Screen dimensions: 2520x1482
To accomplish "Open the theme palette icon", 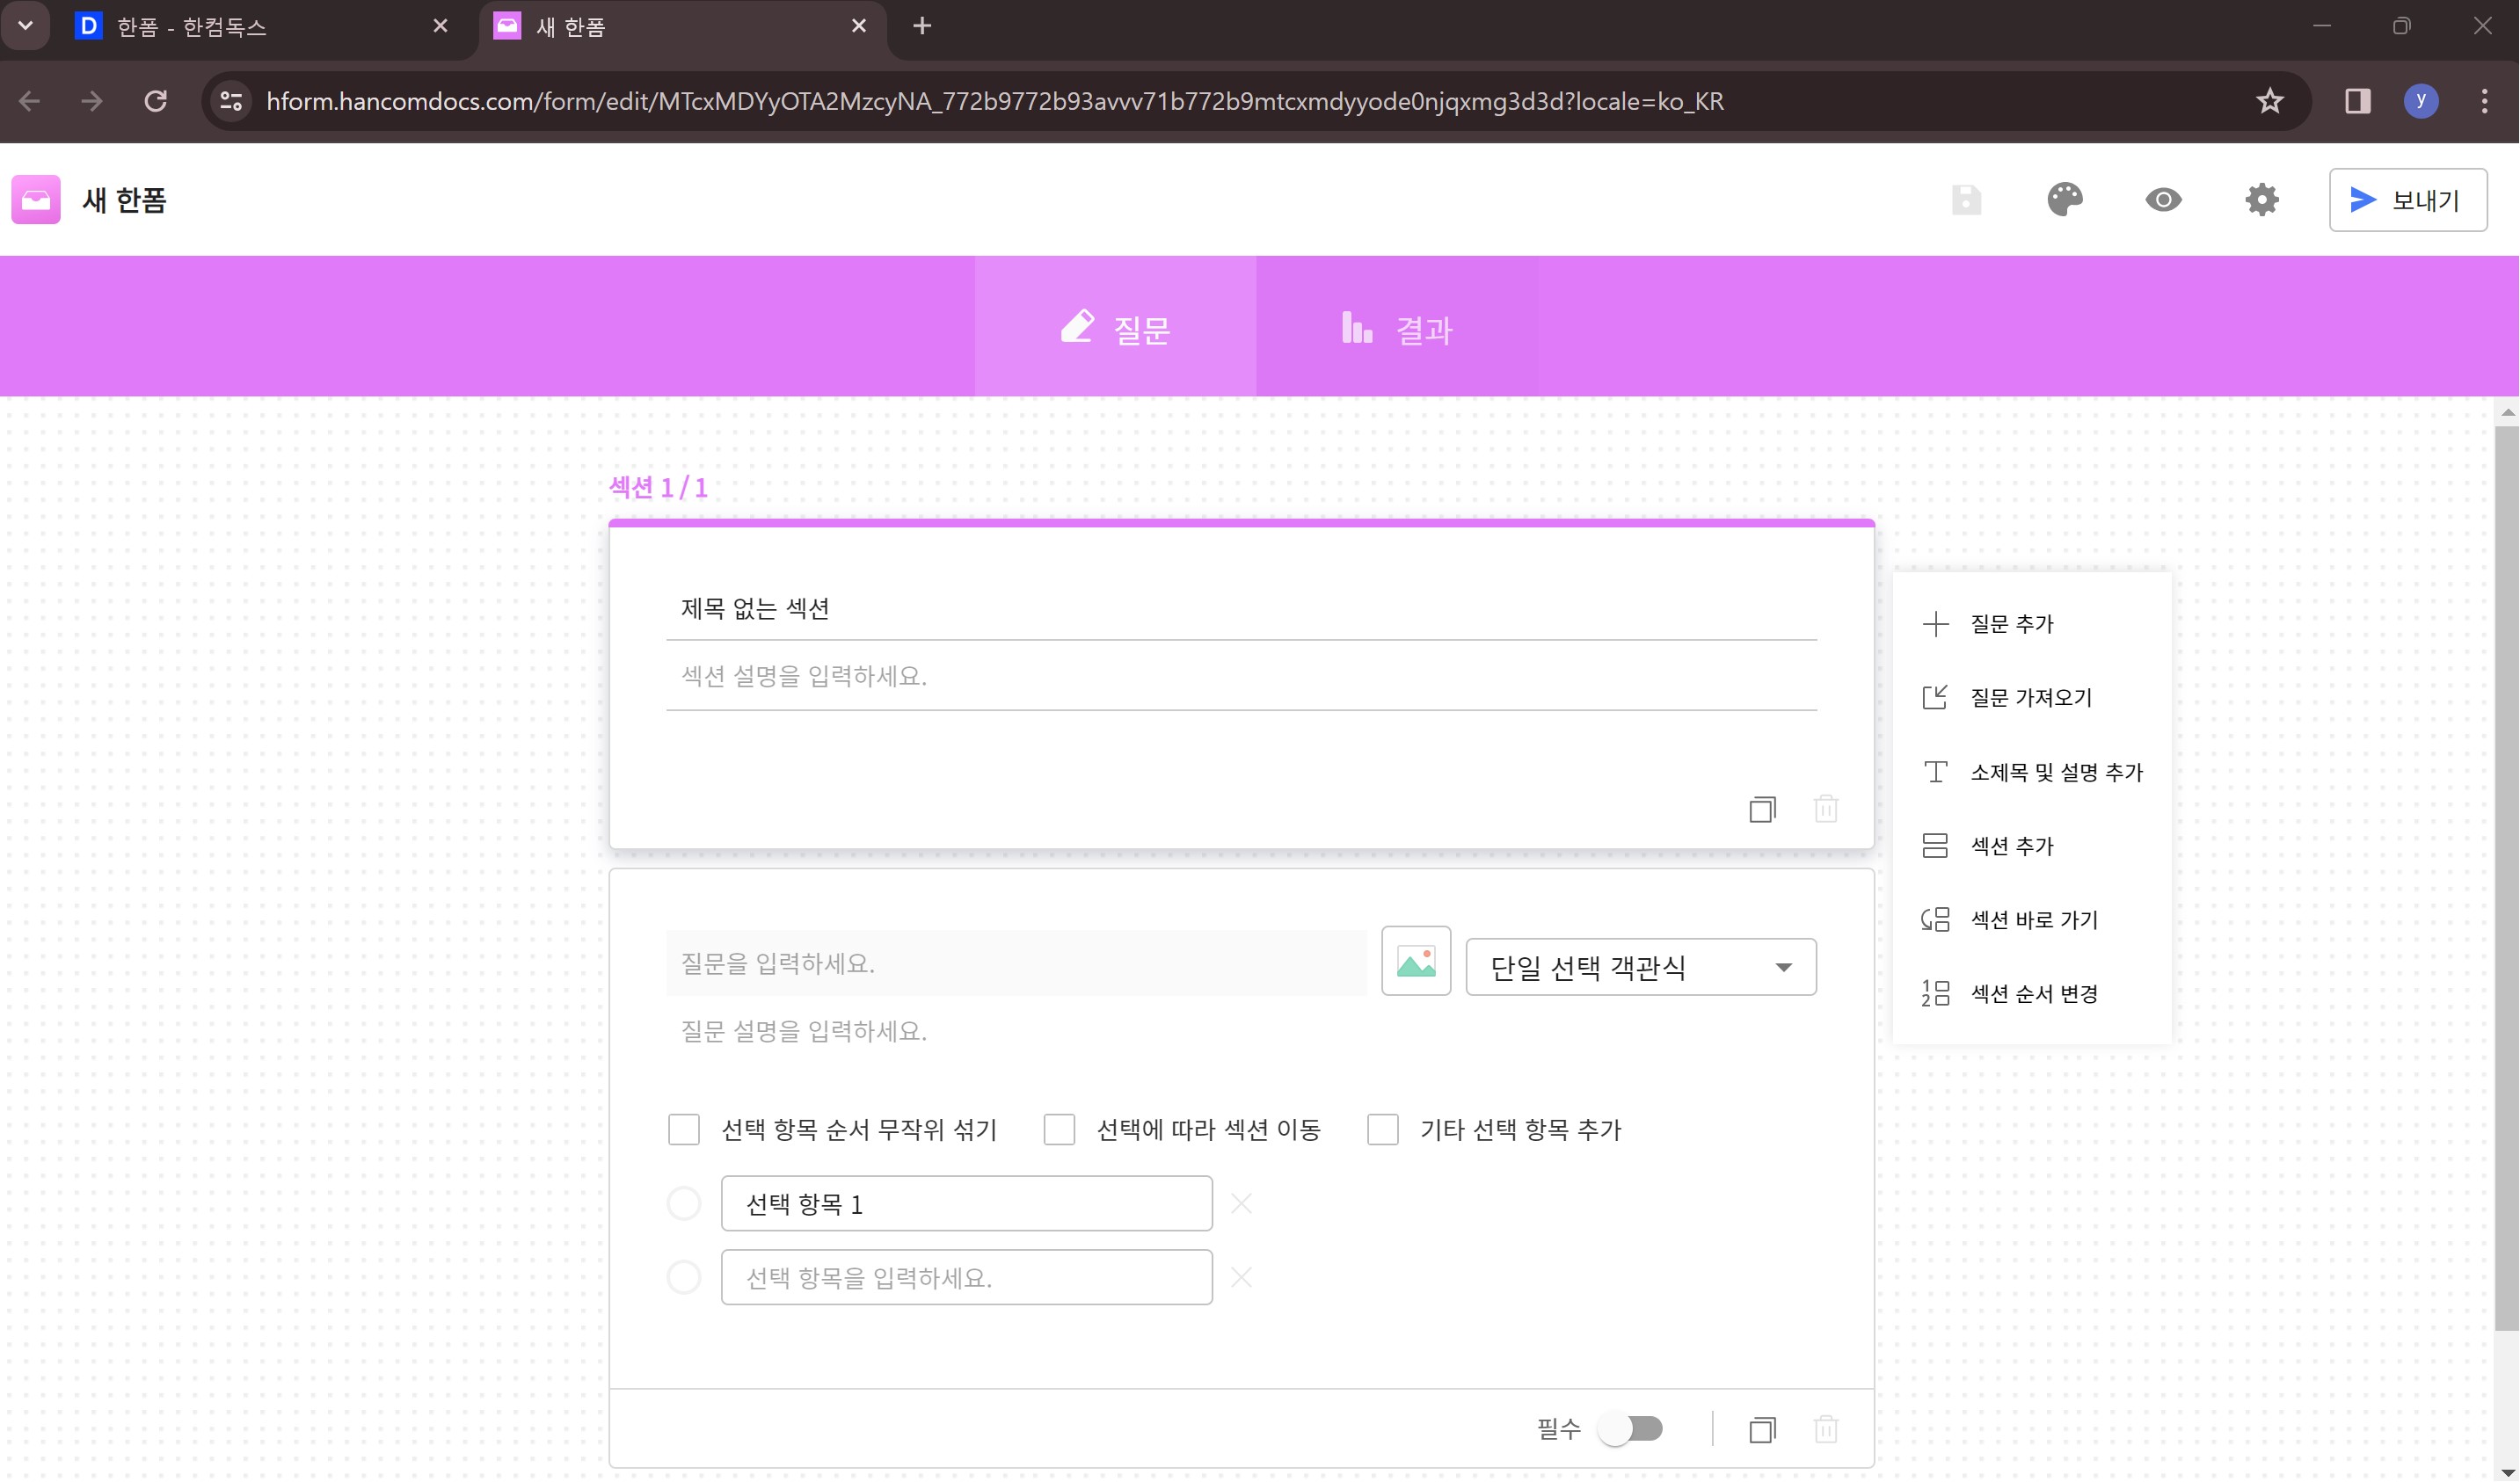I will point(2064,200).
